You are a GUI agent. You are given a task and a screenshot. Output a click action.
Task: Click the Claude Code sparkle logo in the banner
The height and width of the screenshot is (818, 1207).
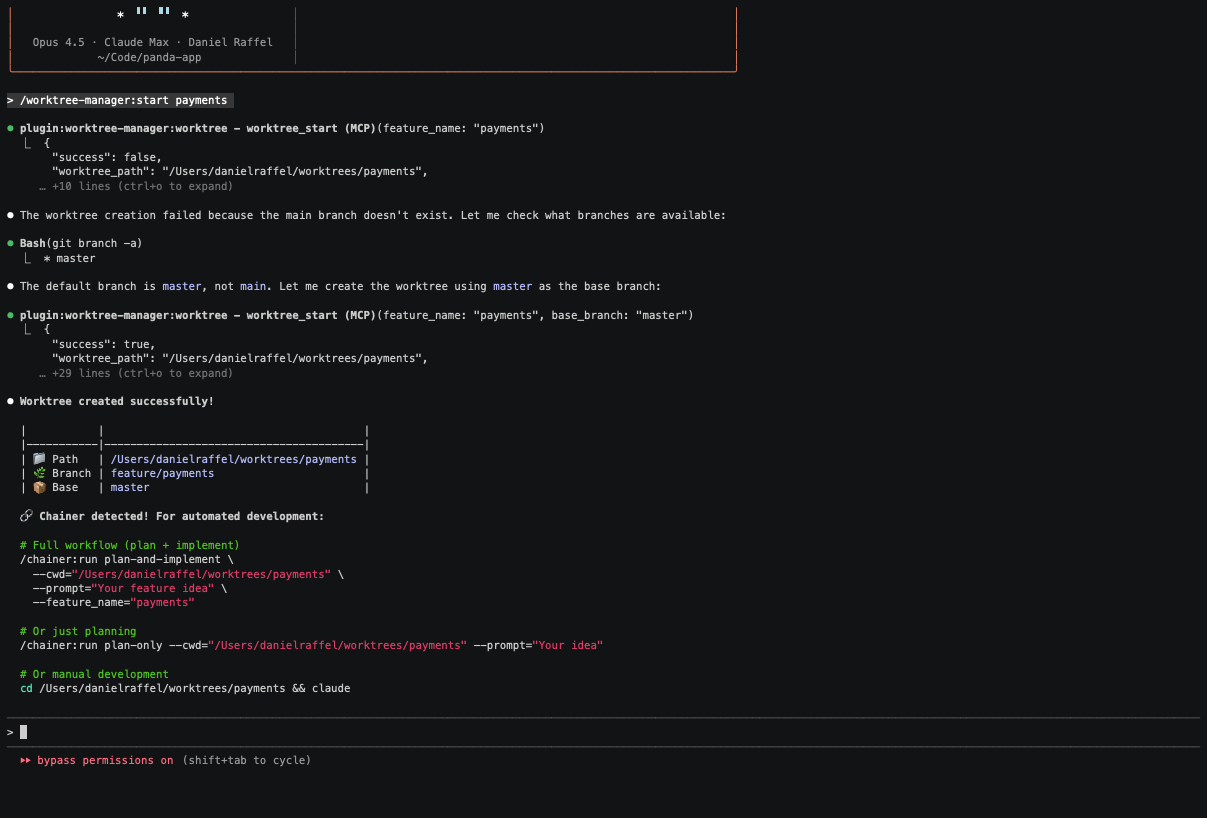tap(152, 15)
